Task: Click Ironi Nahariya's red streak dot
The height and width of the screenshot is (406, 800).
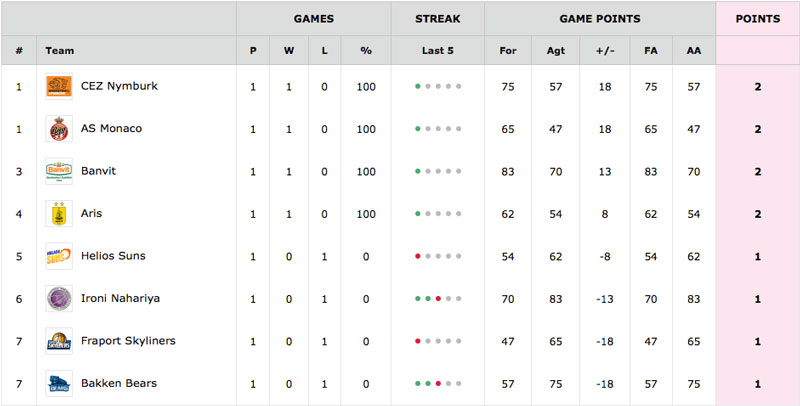Action: tap(438, 298)
